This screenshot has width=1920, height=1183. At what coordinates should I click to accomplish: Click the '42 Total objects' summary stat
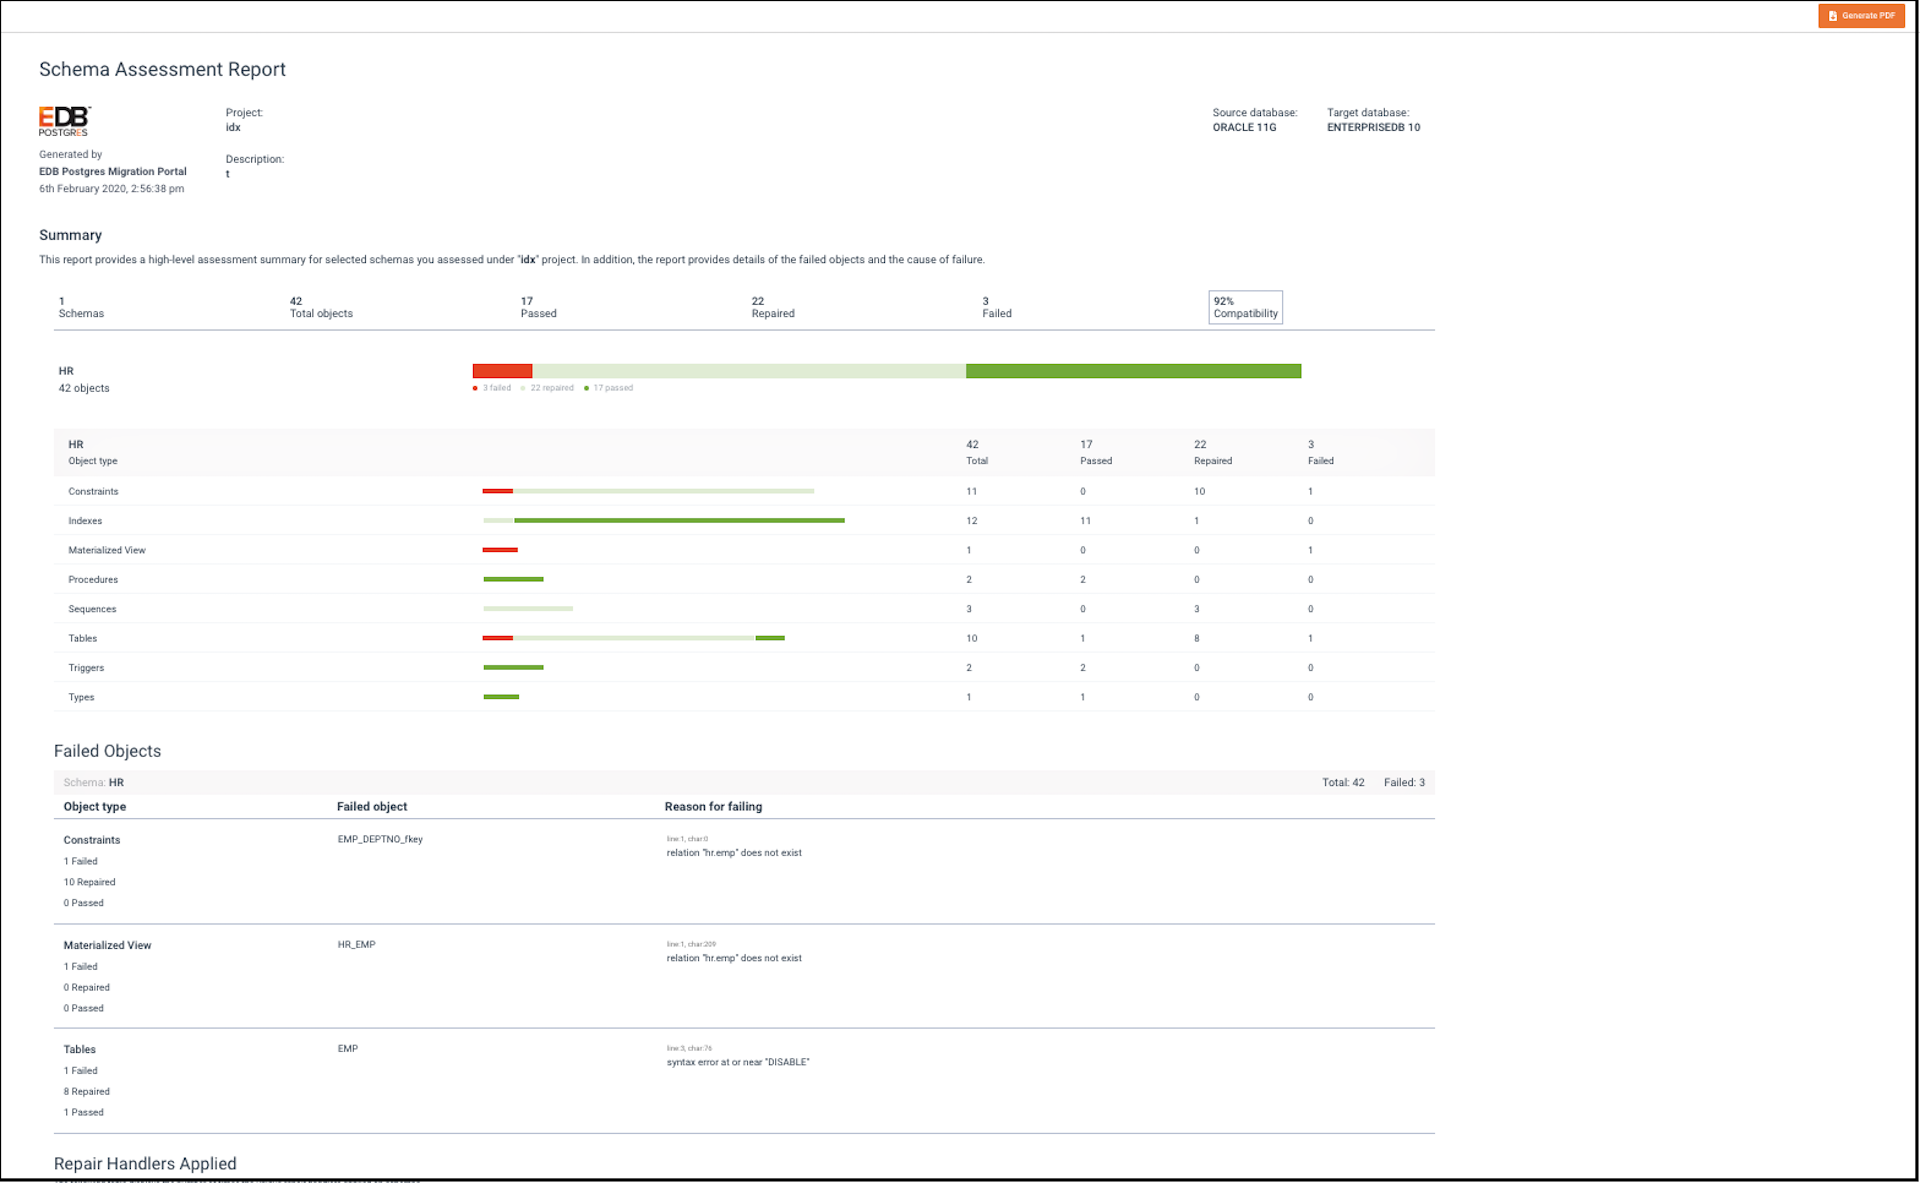[x=321, y=307]
